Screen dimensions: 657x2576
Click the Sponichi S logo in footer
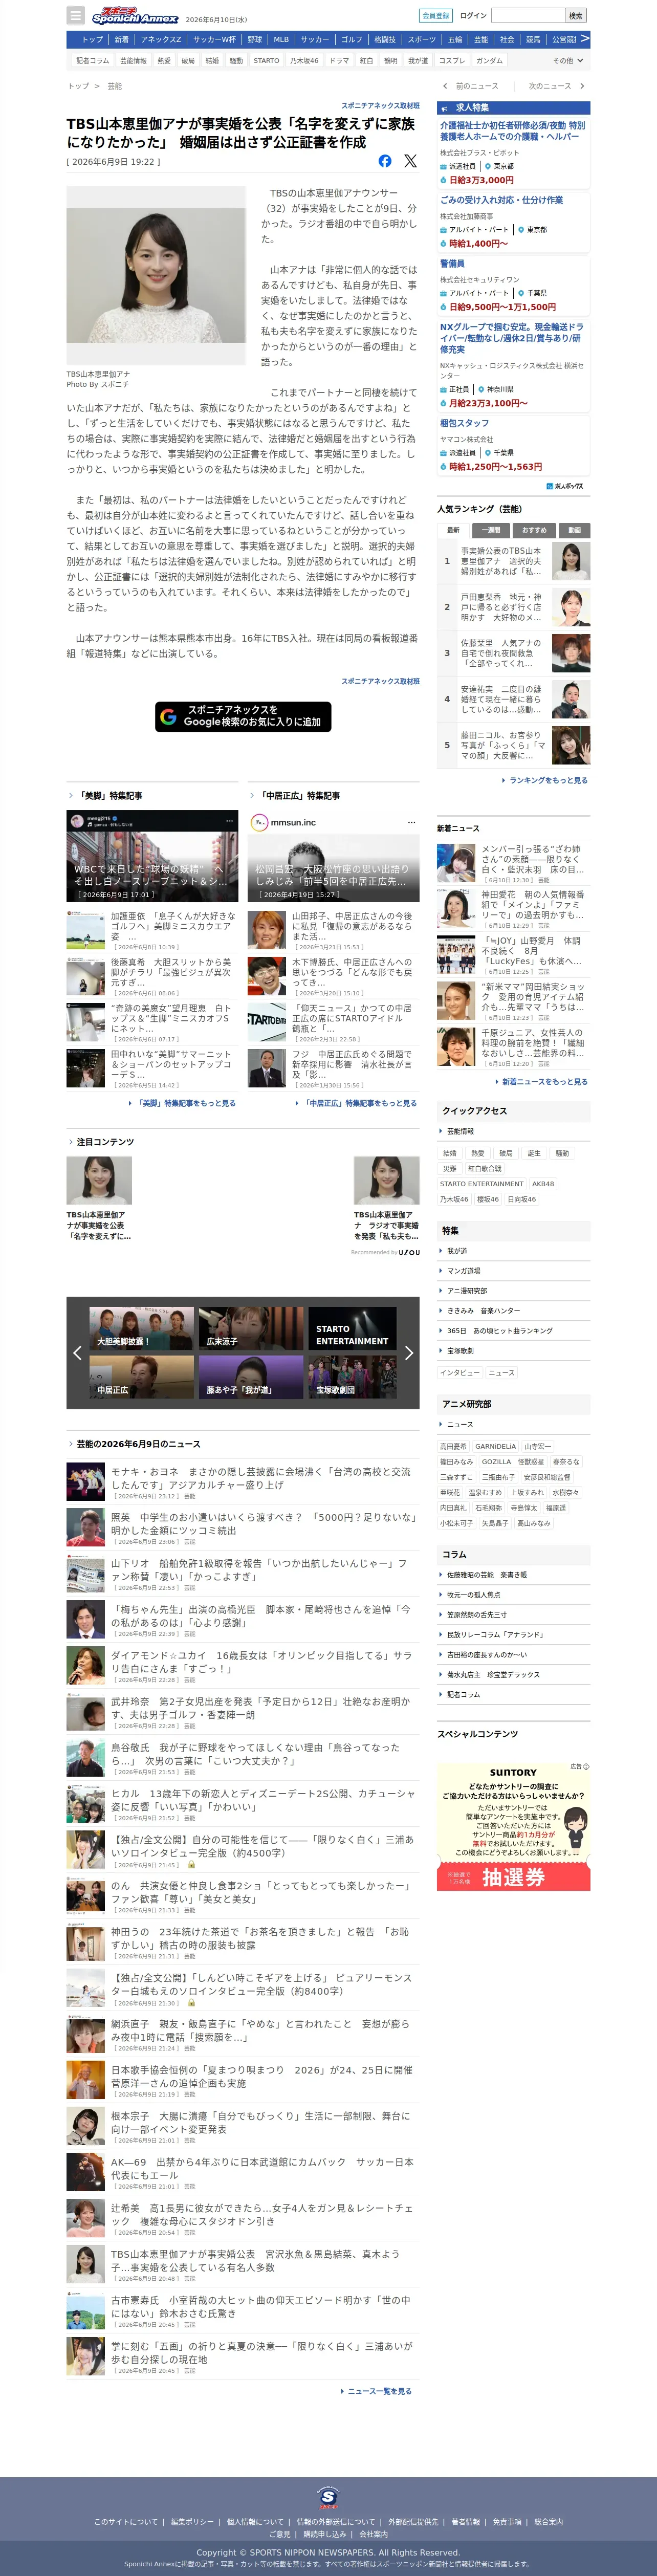328,2498
